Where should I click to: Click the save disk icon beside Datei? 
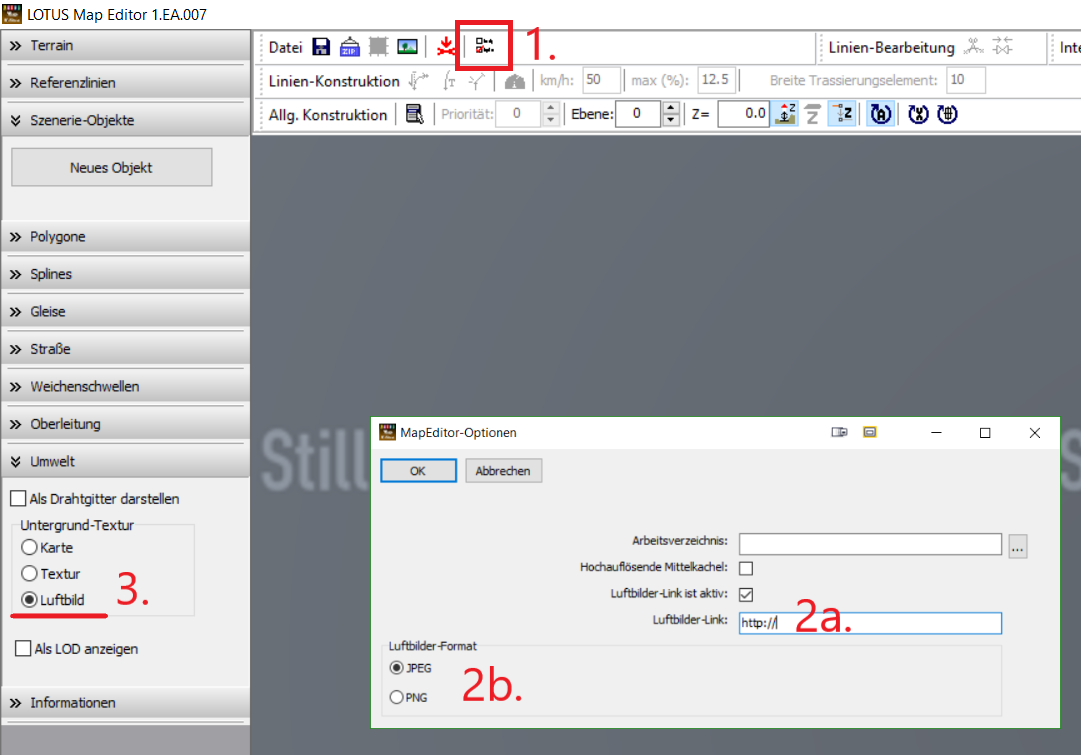[x=321, y=47]
